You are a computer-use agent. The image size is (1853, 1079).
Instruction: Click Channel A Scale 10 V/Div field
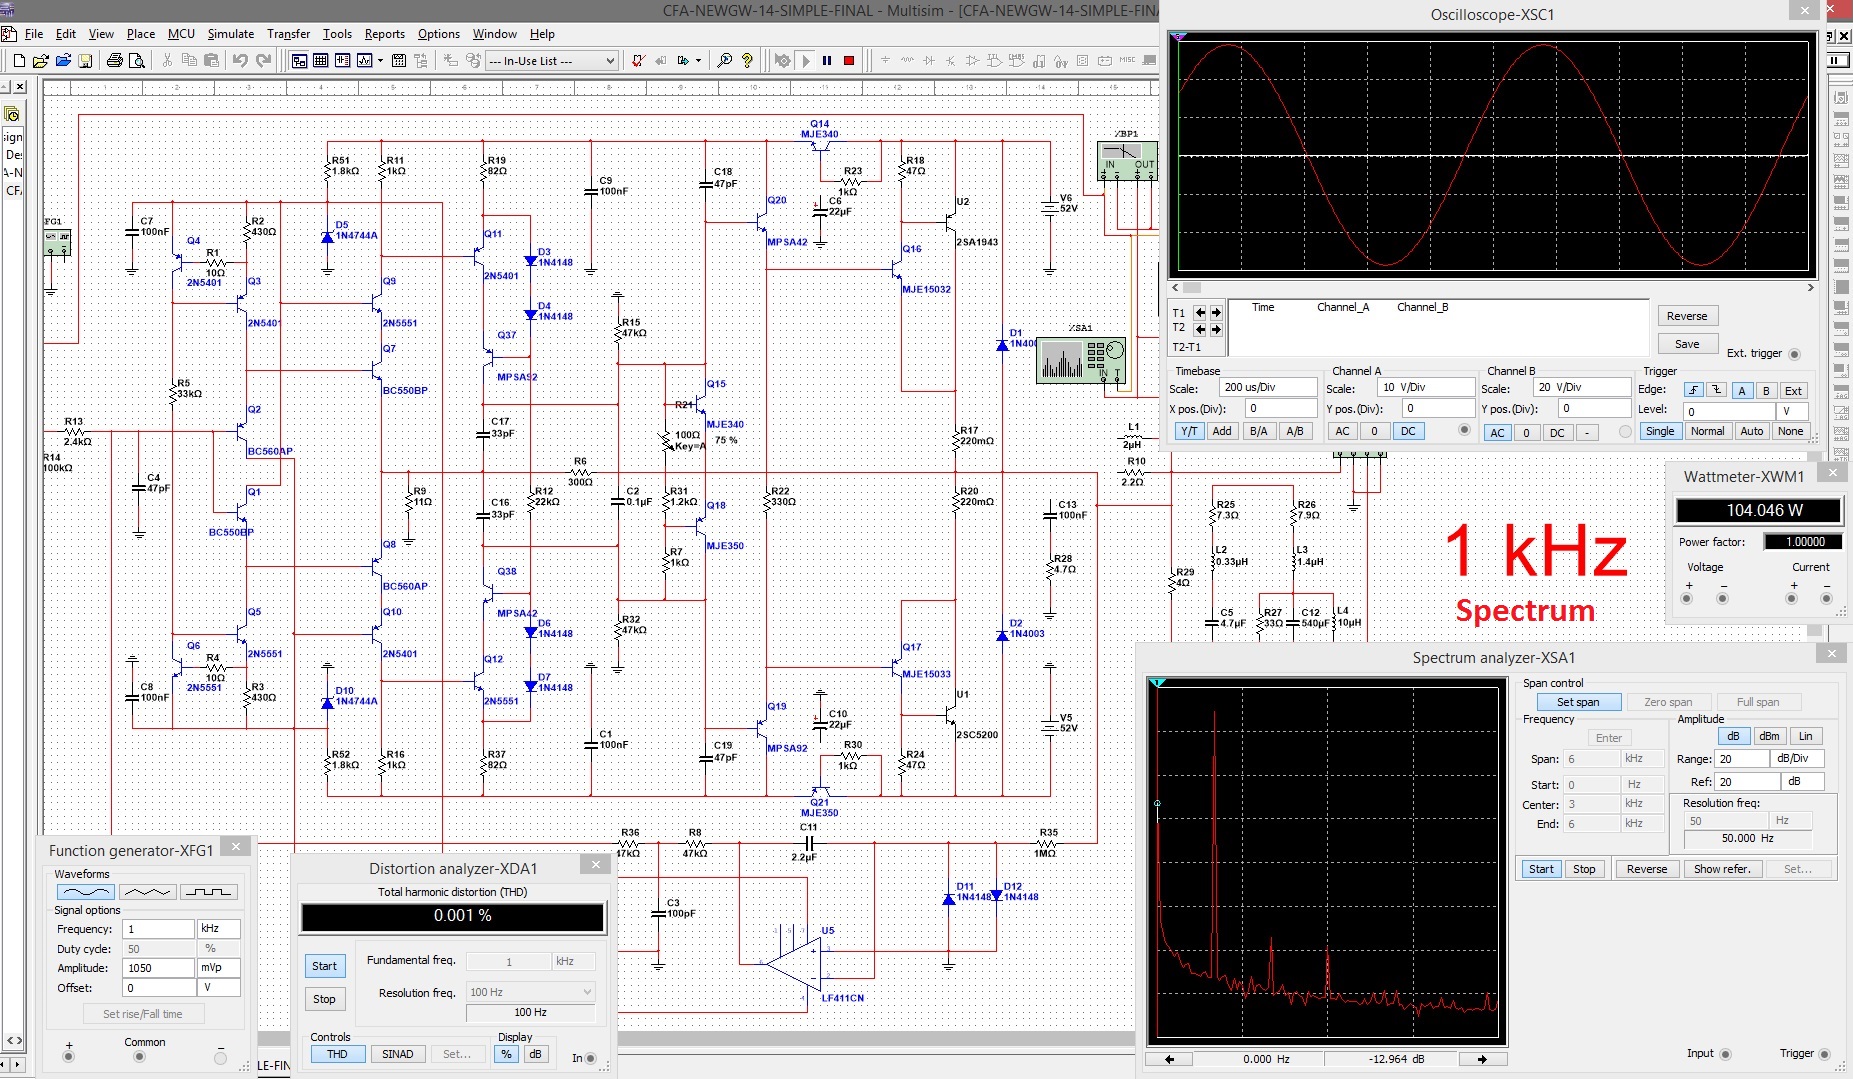pyautogui.click(x=1426, y=388)
